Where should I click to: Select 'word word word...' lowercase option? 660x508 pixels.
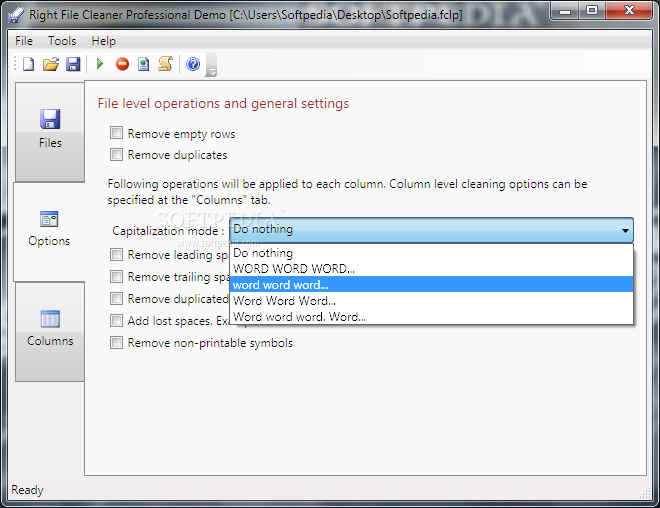[x=431, y=285]
